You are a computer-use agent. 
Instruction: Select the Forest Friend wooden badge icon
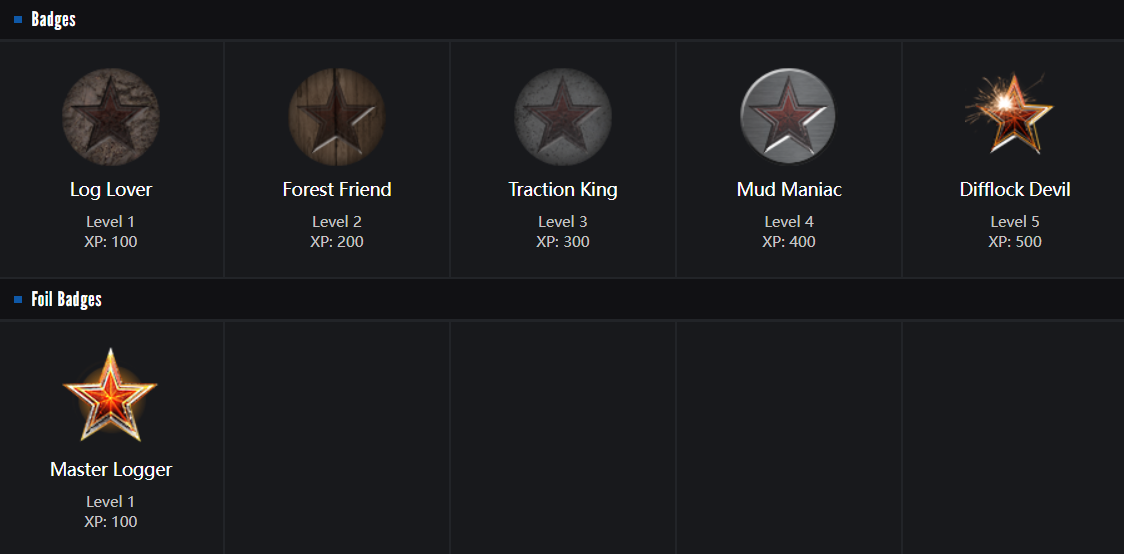337,116
